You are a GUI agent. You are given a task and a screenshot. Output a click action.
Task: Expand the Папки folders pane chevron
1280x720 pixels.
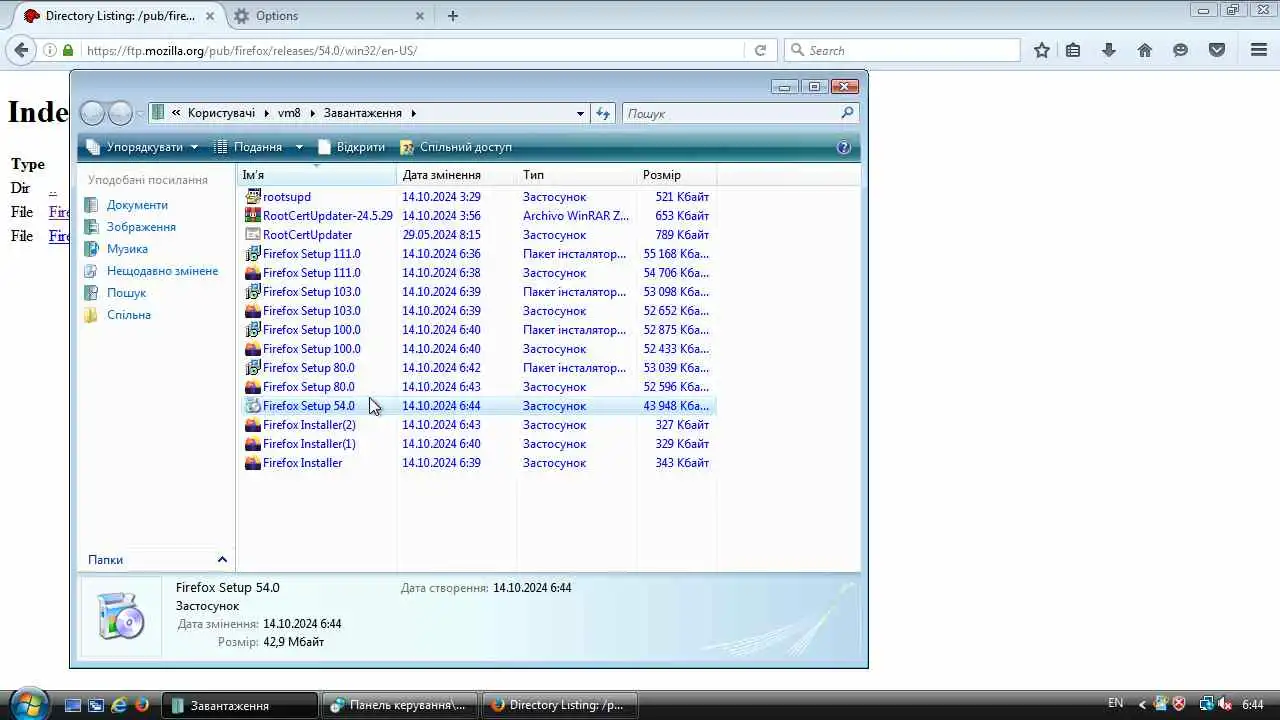222,560
